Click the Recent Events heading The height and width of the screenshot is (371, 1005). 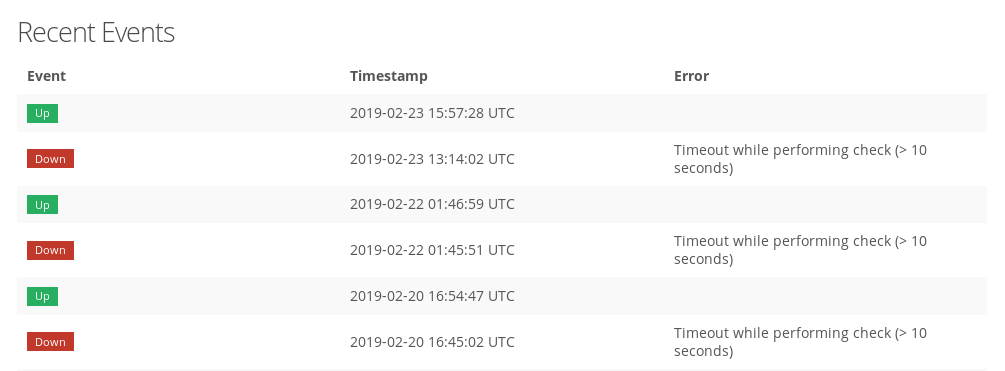click(96, 32)
